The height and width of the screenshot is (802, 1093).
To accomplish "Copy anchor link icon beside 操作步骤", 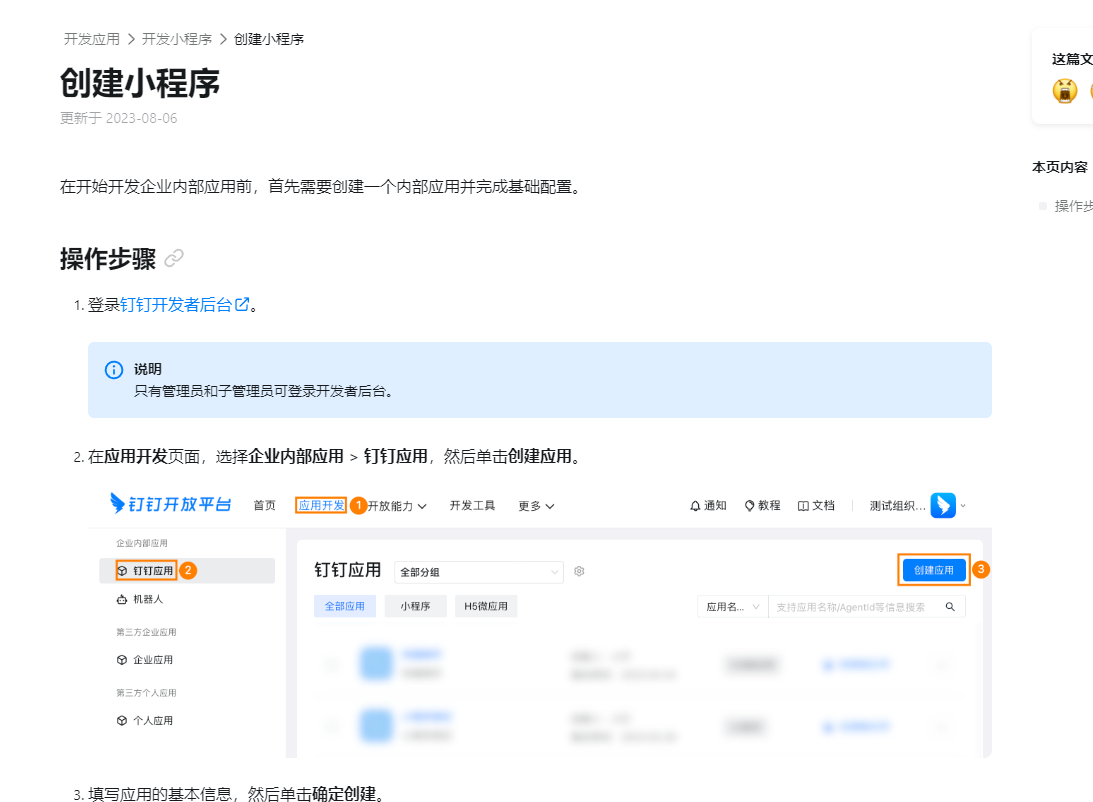I will point(174,259).
